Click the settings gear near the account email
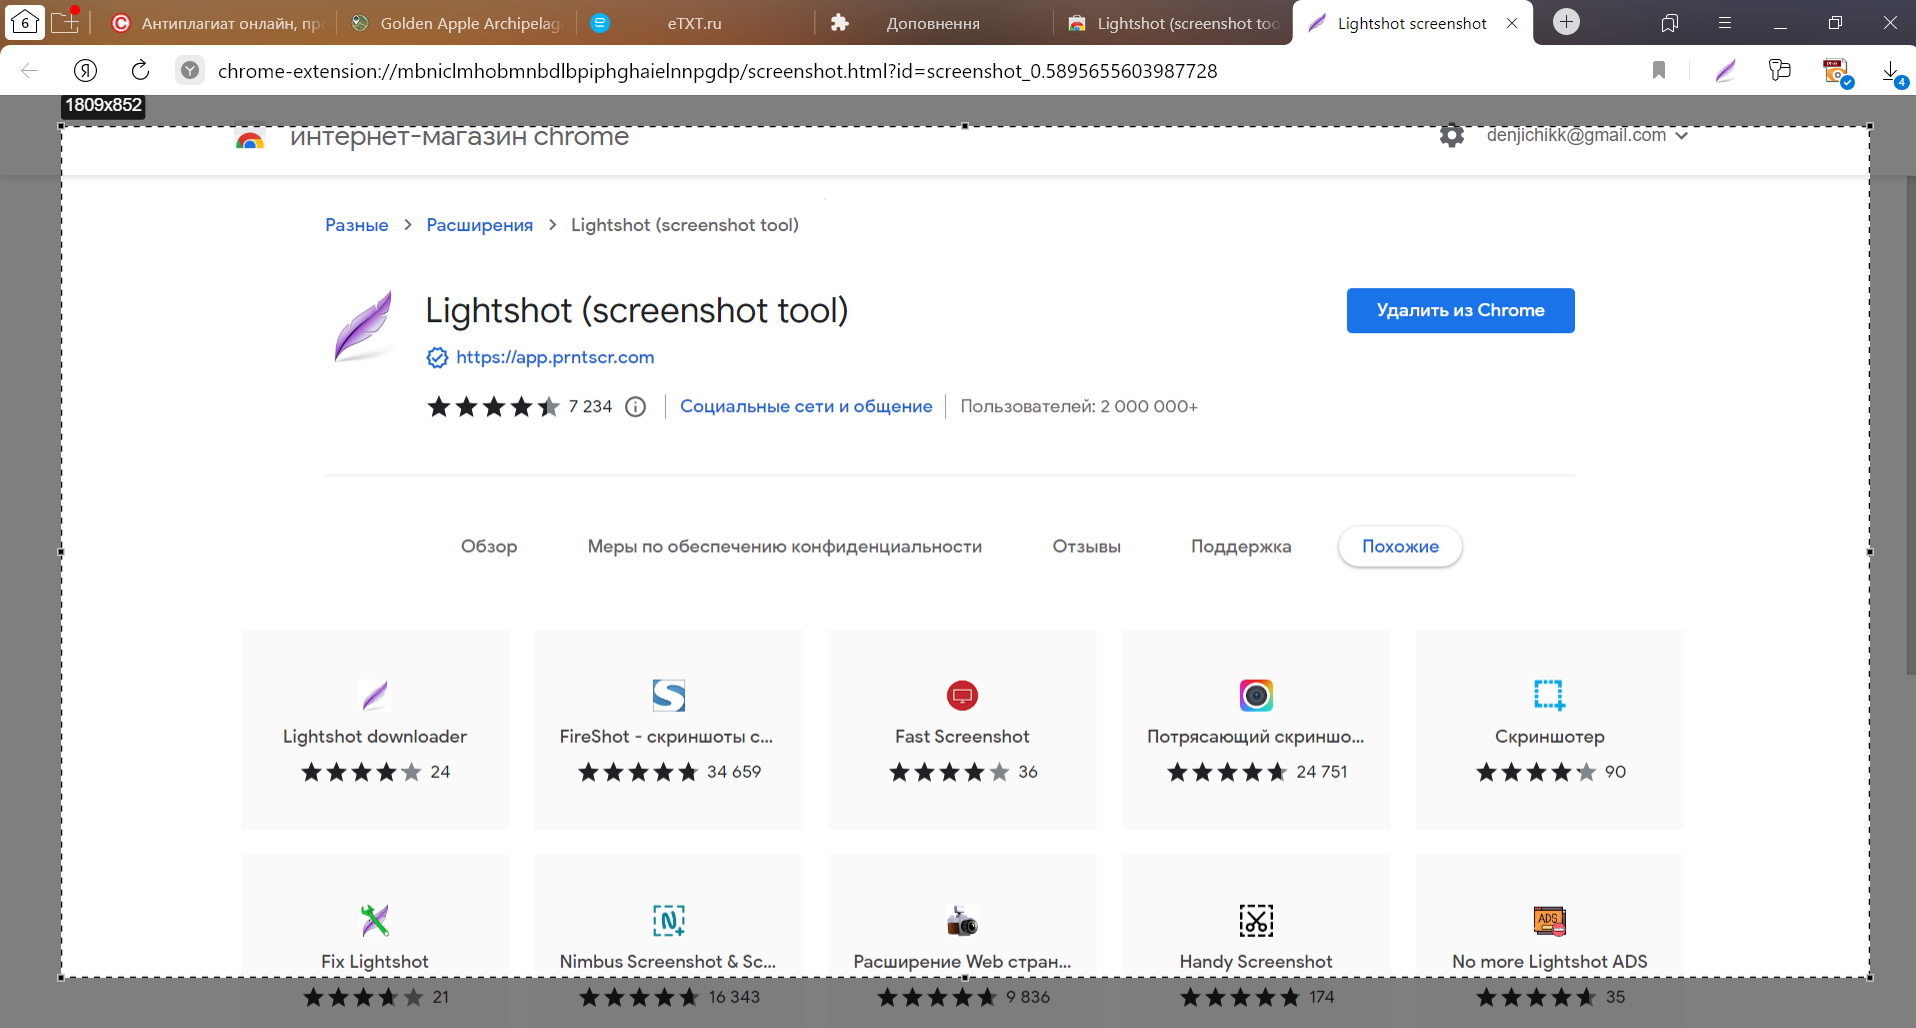The image size is (1916, 1028). 1452,135
